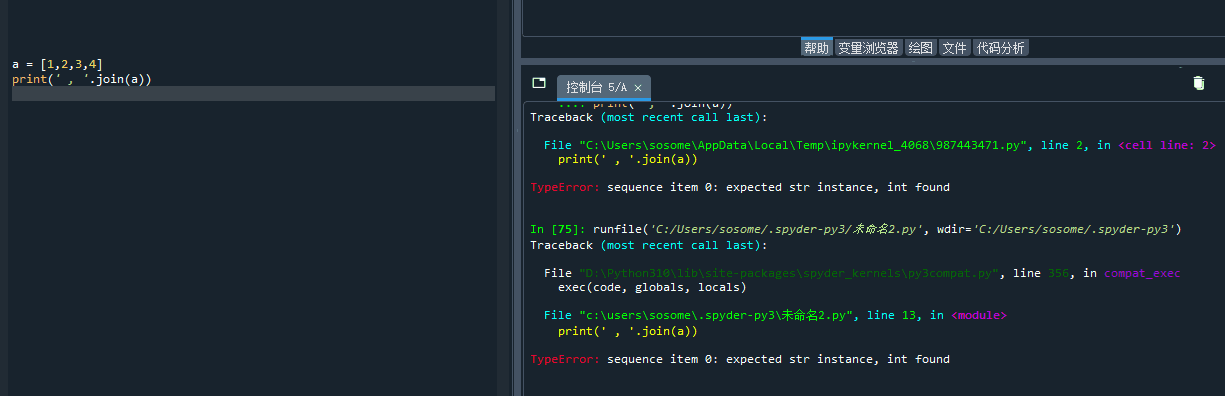Viewport: 1225px width, 396px height.
Task: Click the editor line 'a = [1,2,3,4]'
Action: [57, 65]
